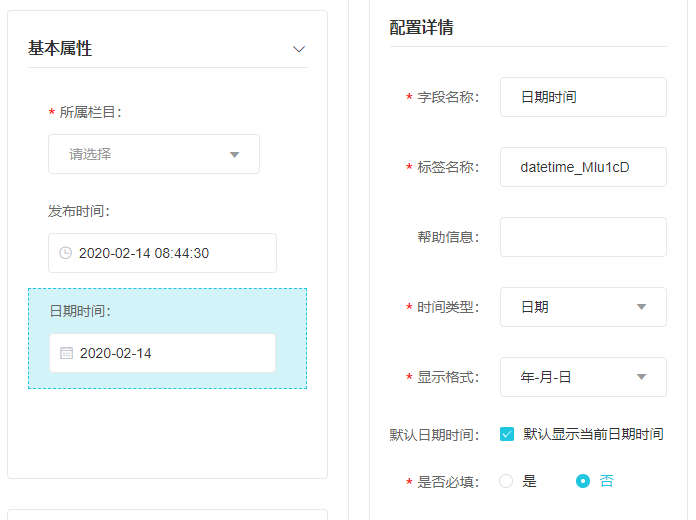Click the 所属栏目 label text
696x520 pixels.
pos(90,112)
